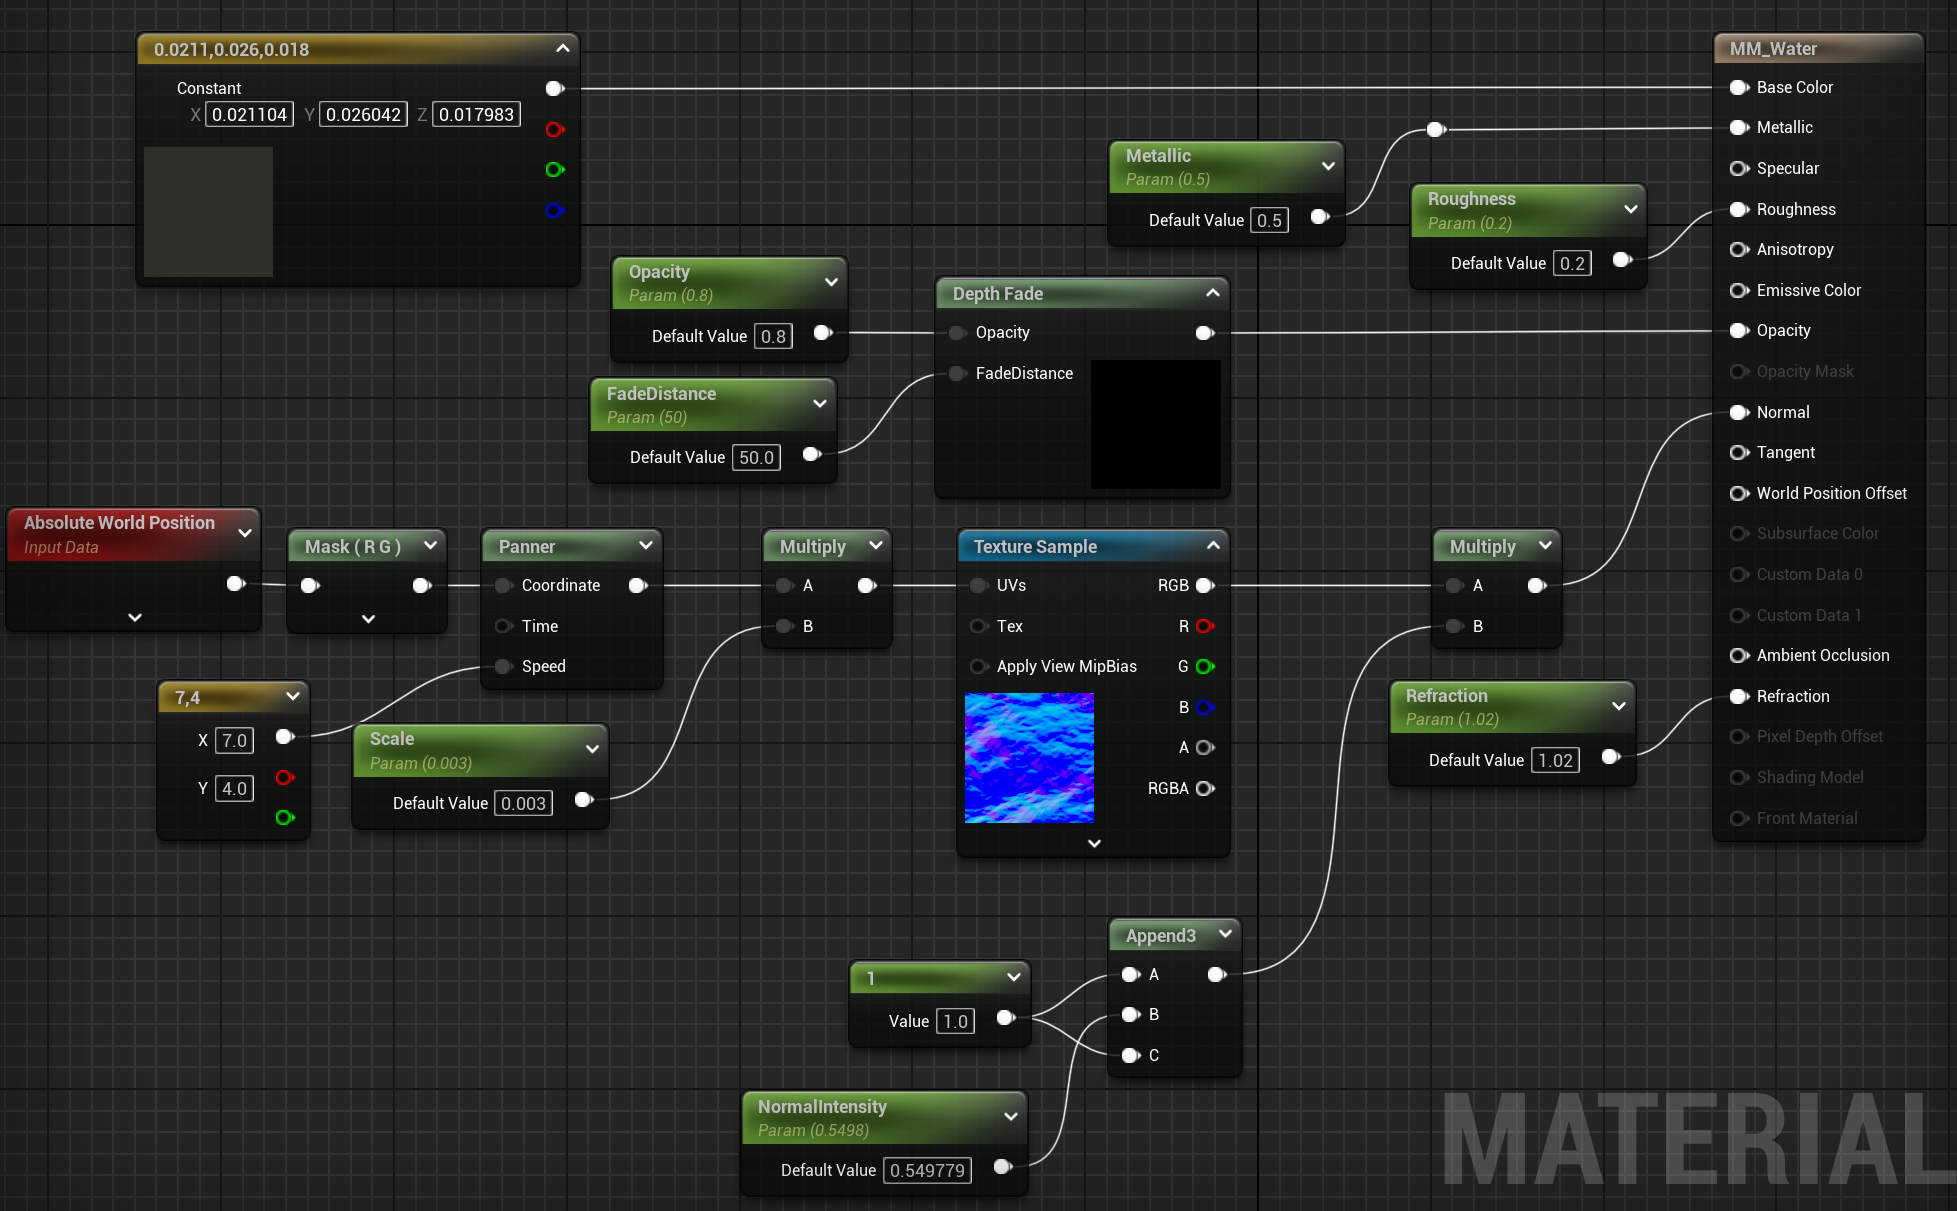Click the green channel output pin on the Constant node
Image resolution: width=1957 pixels, height=1211 pixels.
coord(555,170)
